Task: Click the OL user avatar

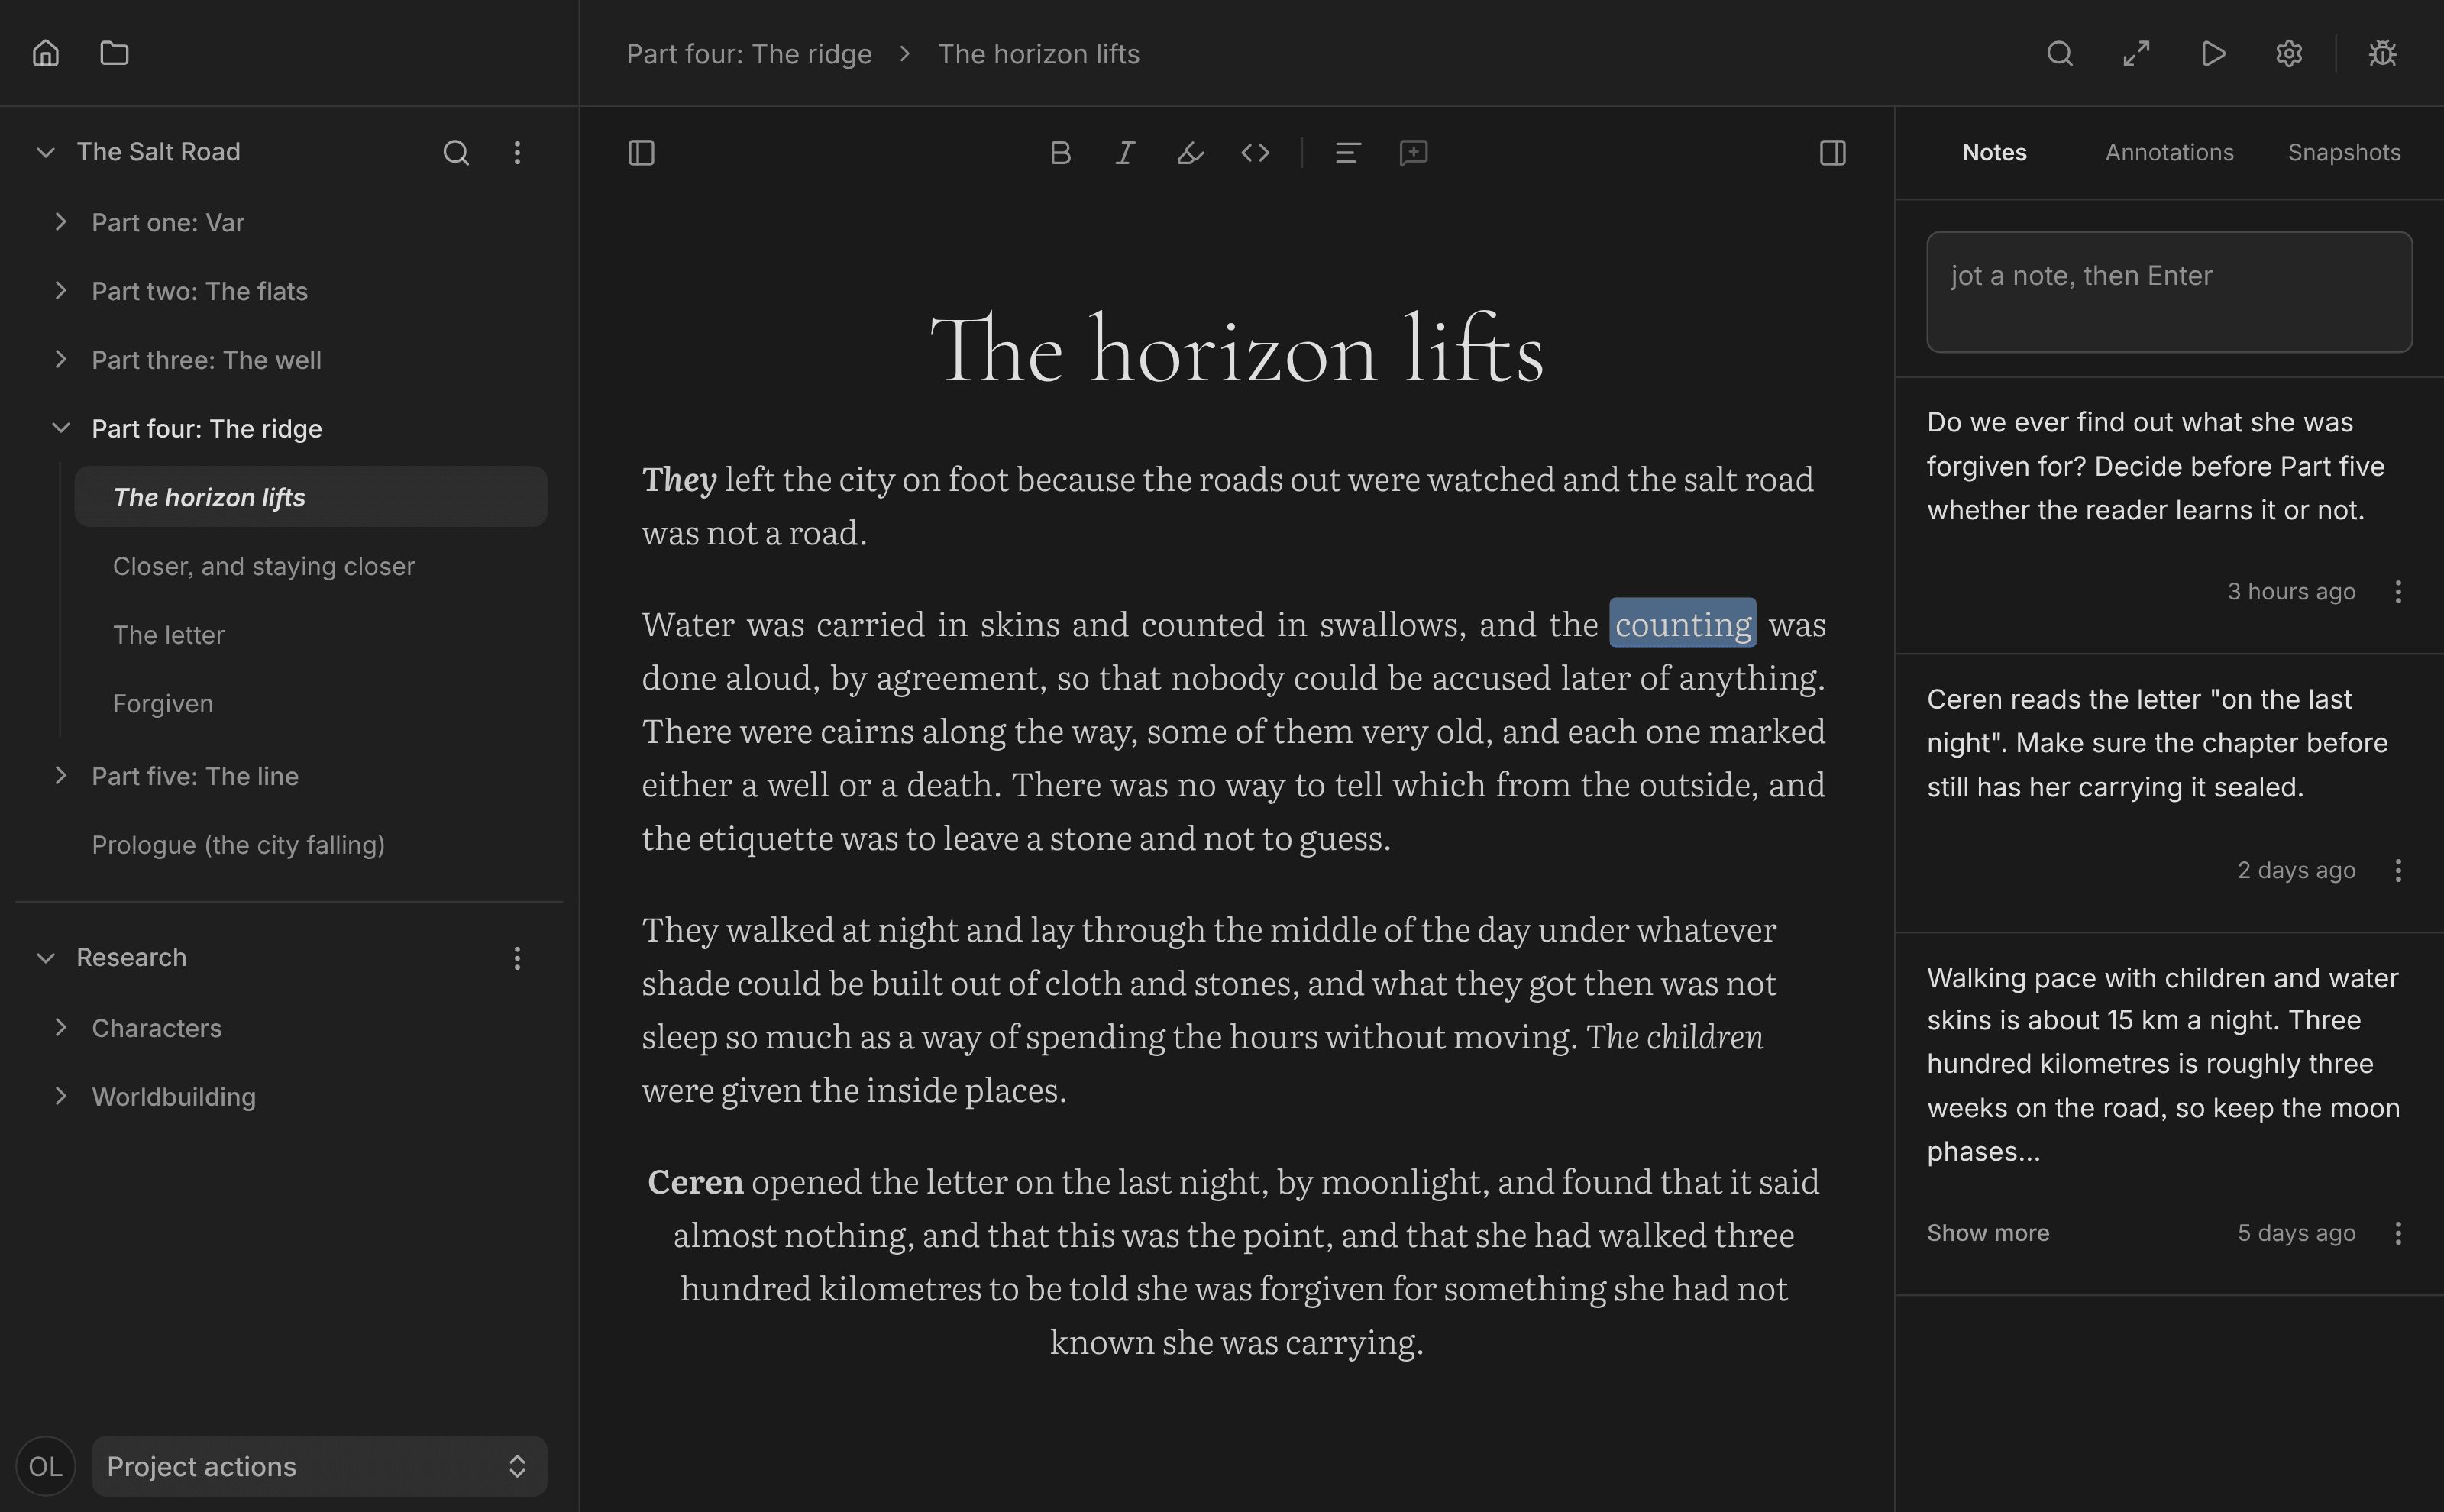Action: [x=46, y=1466]
